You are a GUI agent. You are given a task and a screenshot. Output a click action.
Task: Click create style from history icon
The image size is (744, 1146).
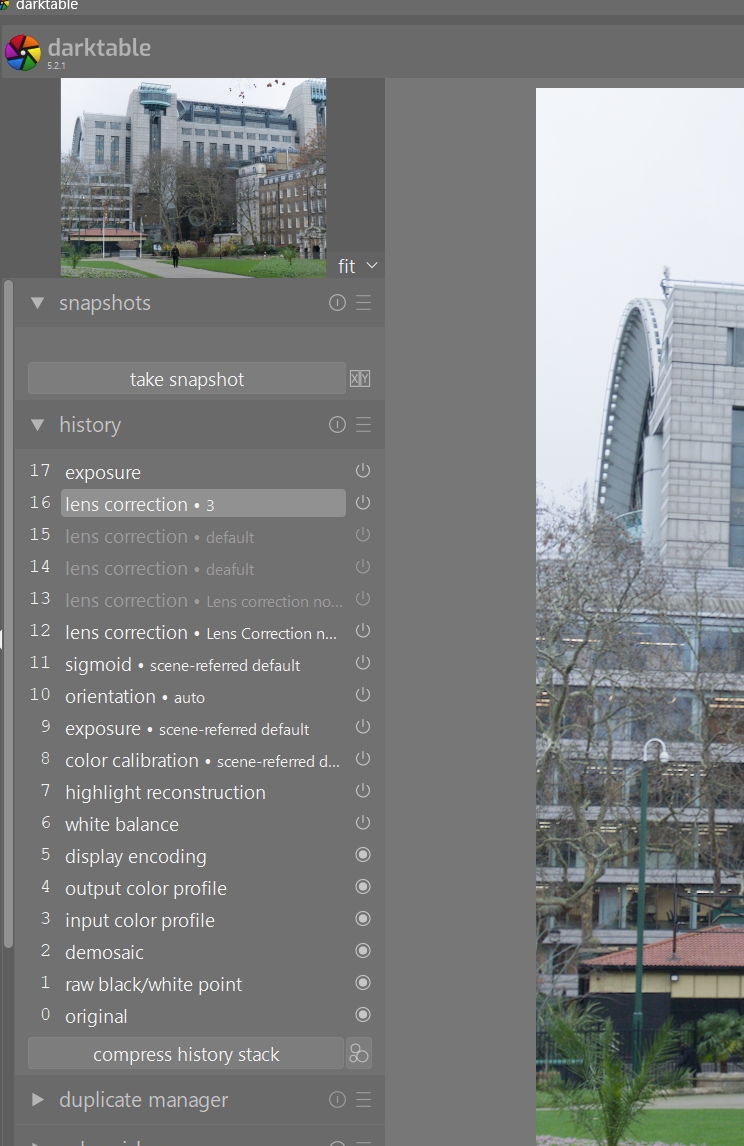359,1053
